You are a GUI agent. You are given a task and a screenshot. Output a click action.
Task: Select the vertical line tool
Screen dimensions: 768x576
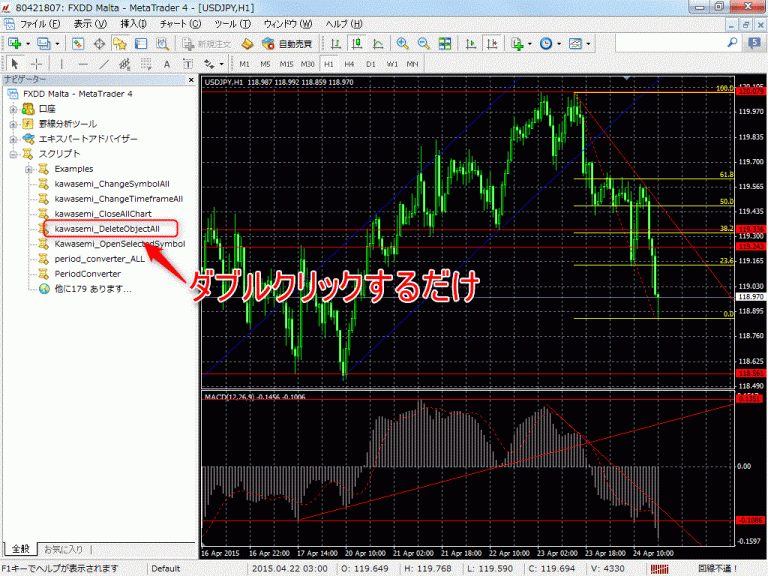click(62, 64)
